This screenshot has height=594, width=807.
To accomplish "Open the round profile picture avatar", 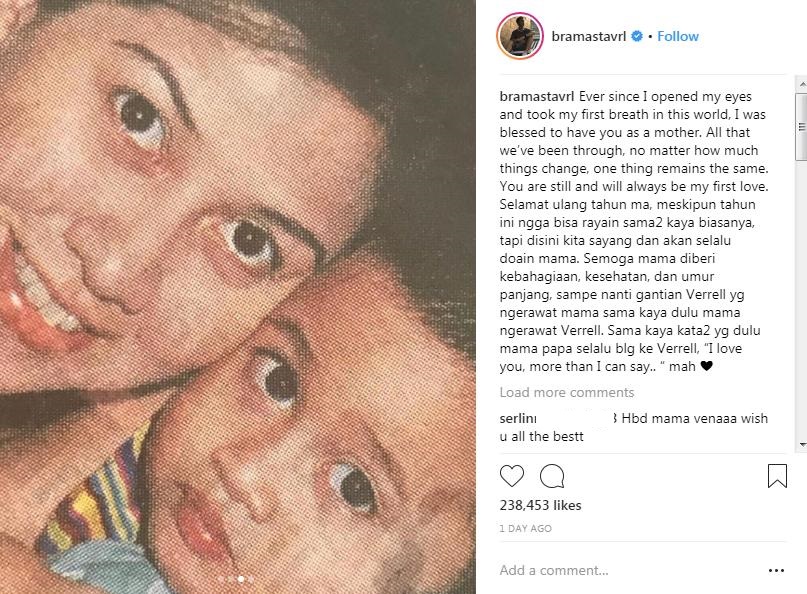I will pos(520,37).
